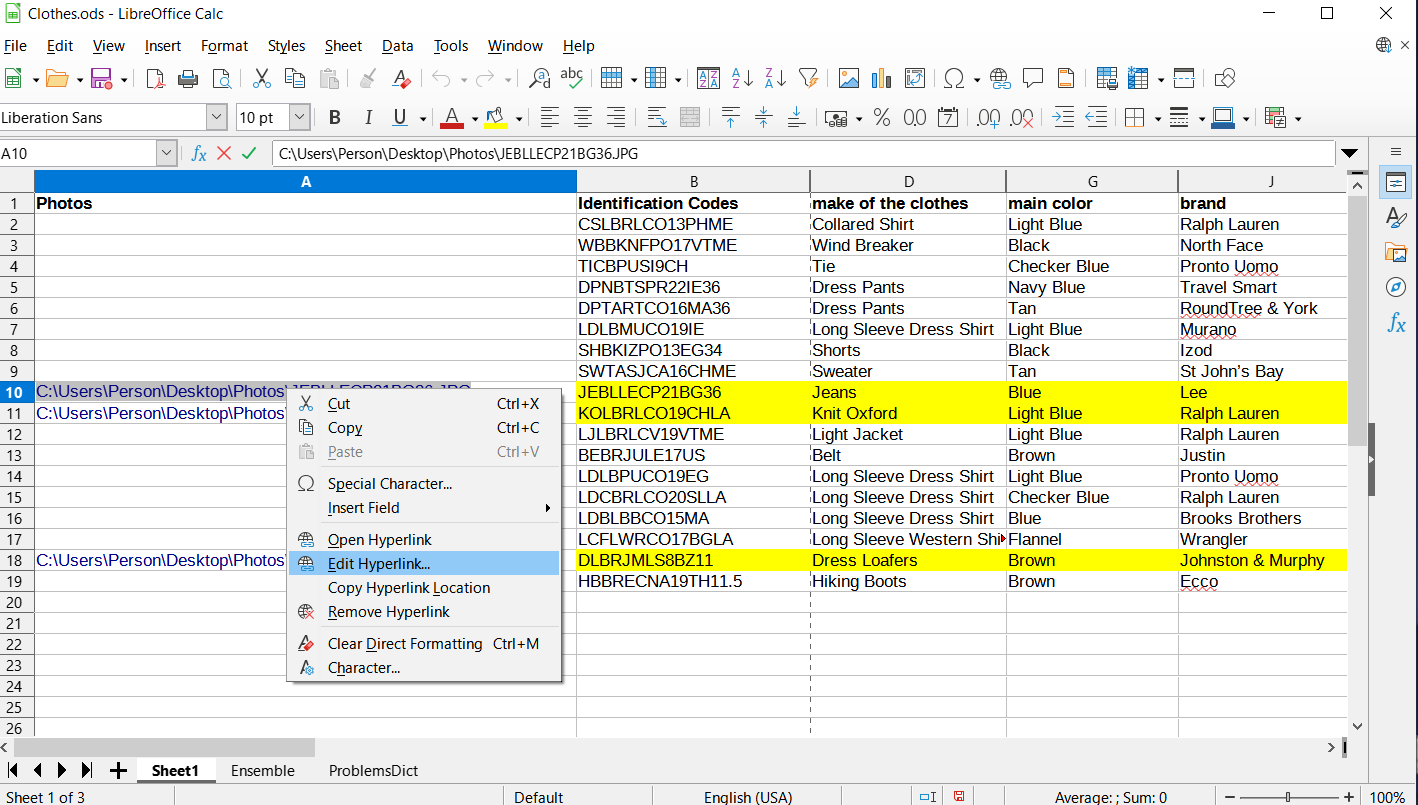Expand the font name dropdown
The width and height of the screenshot is (1418, 805).
[216, 118]
